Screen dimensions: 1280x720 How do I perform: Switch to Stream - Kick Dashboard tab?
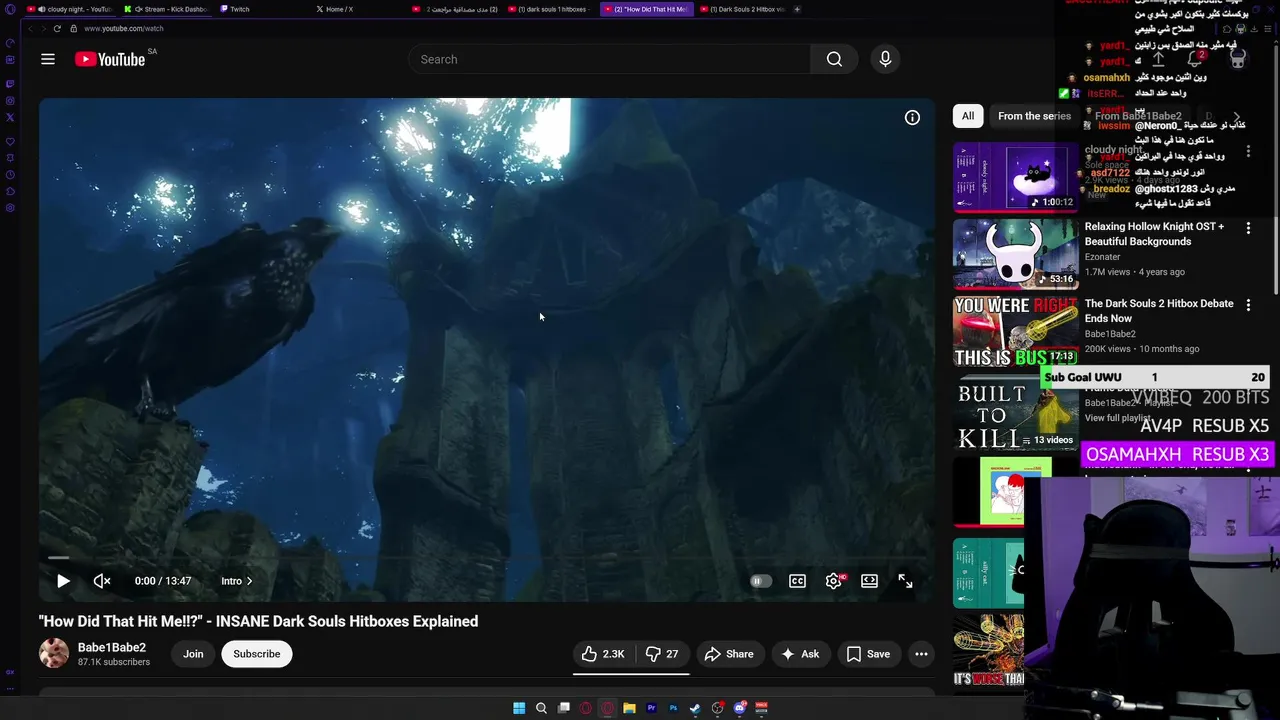pyautogui.click(x=167, y=9)
